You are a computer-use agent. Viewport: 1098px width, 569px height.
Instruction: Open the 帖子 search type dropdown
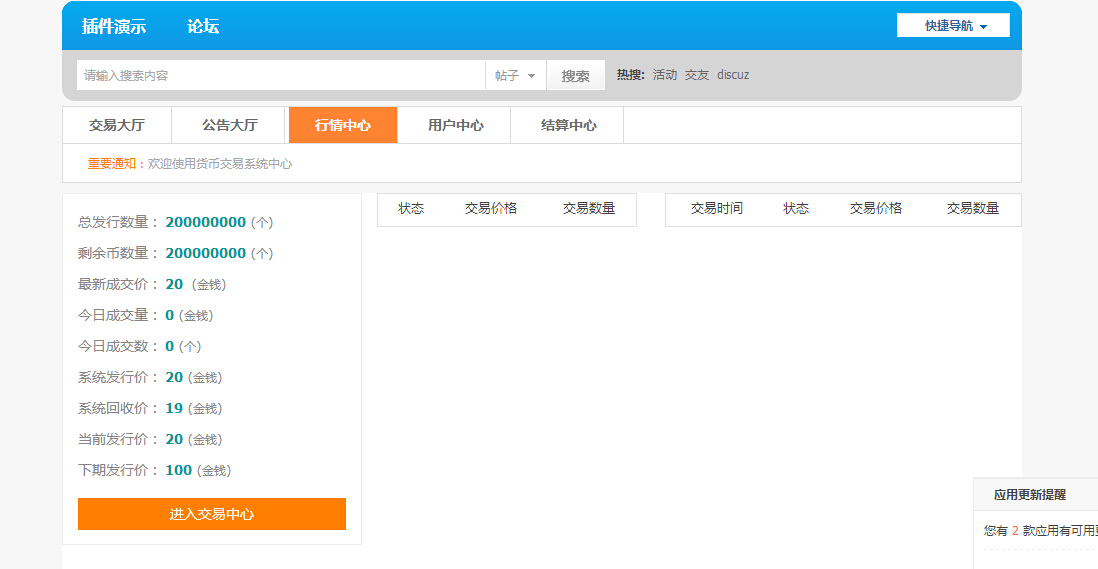tap(515, 75)
